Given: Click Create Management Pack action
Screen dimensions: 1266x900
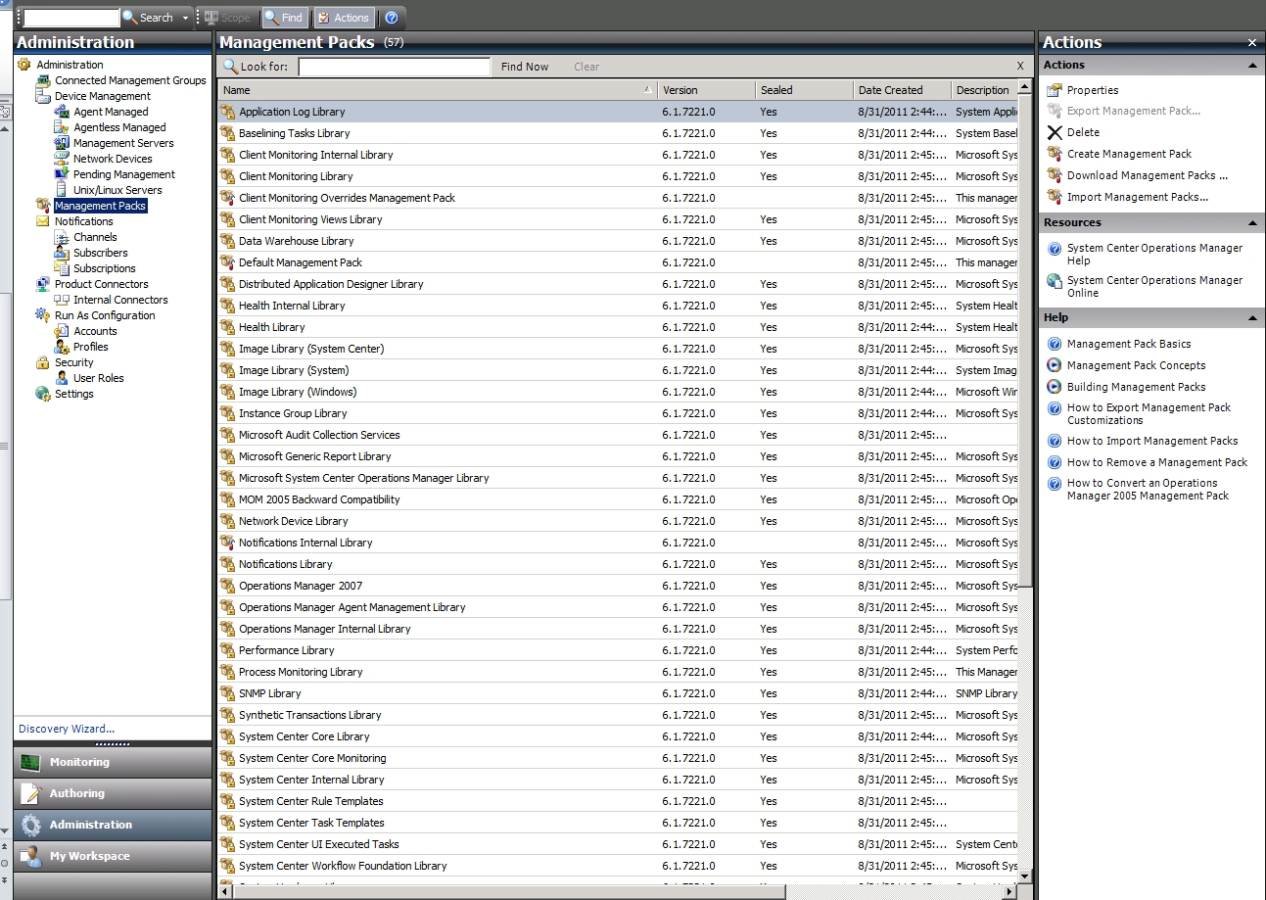Looking at the screenshot, I should (1129, 154).
